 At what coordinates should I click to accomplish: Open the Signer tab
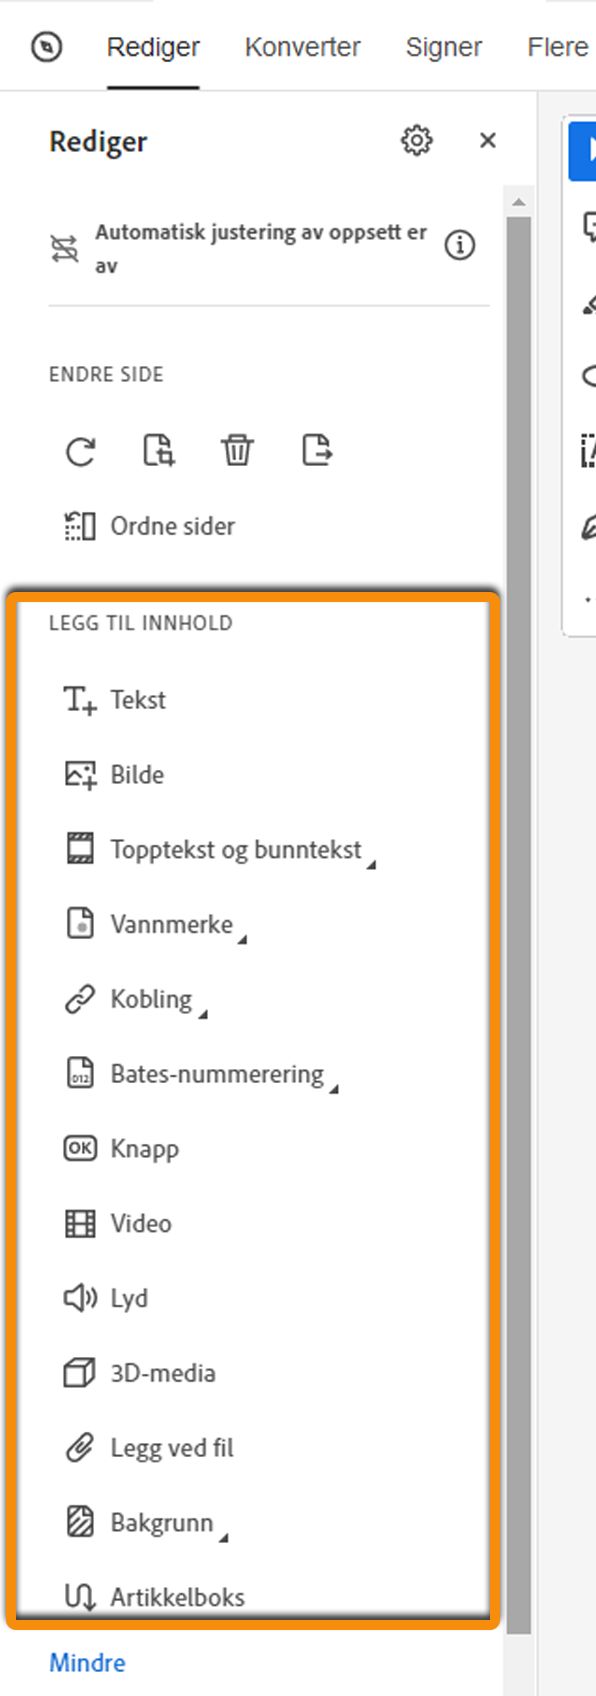point(443,46)
